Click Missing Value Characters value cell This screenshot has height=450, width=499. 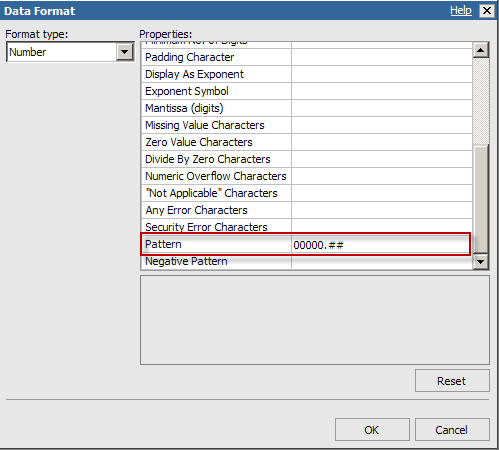(x=382, y=125)
